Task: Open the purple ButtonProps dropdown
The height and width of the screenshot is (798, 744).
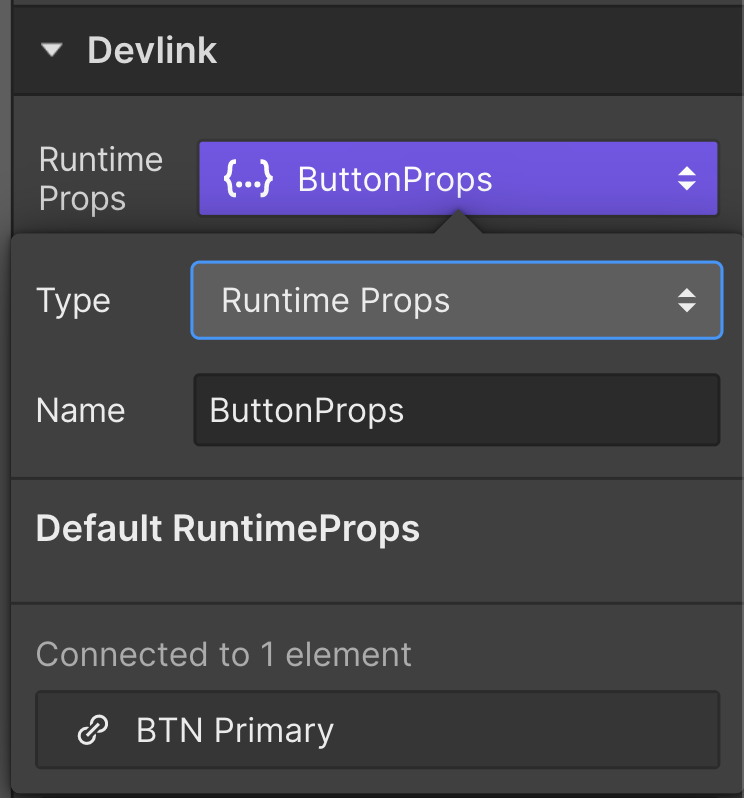Action: pyautogui.click(x=458, y=179)
